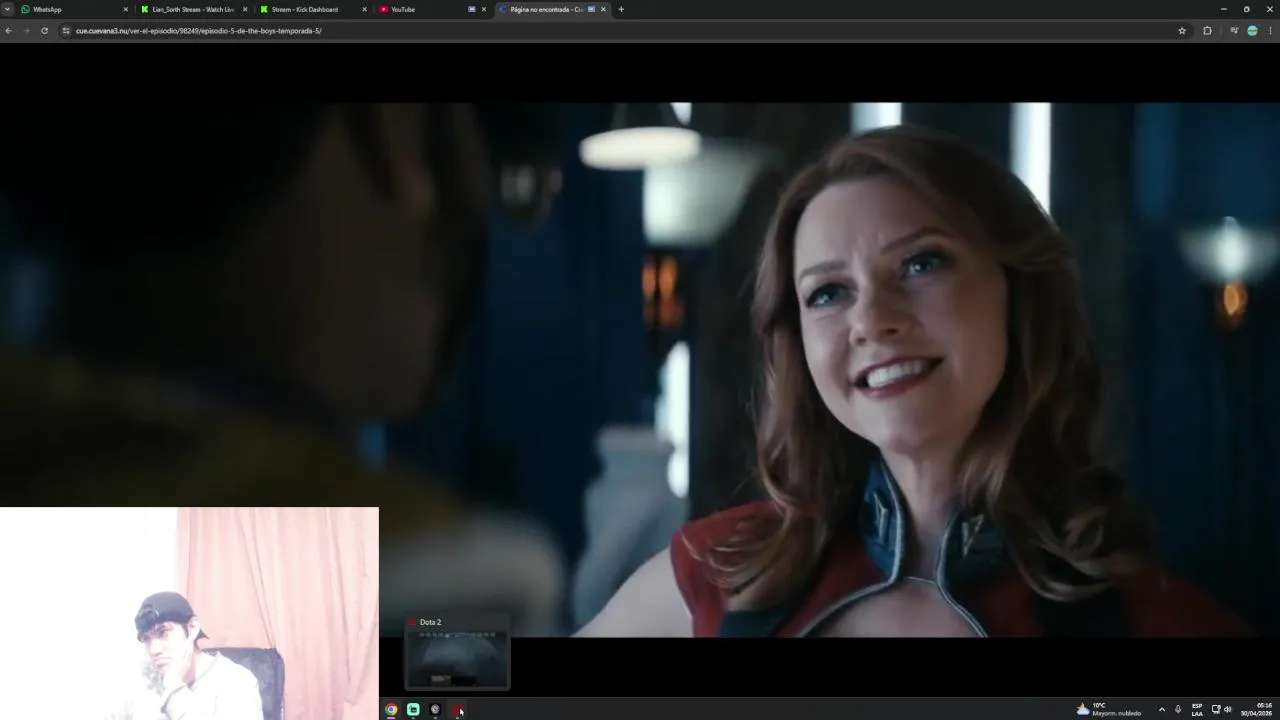Open the browser extensions menu
The height and width of the screenshot is (720, 1280).
pyautogui.click(x=1207, y=31)
